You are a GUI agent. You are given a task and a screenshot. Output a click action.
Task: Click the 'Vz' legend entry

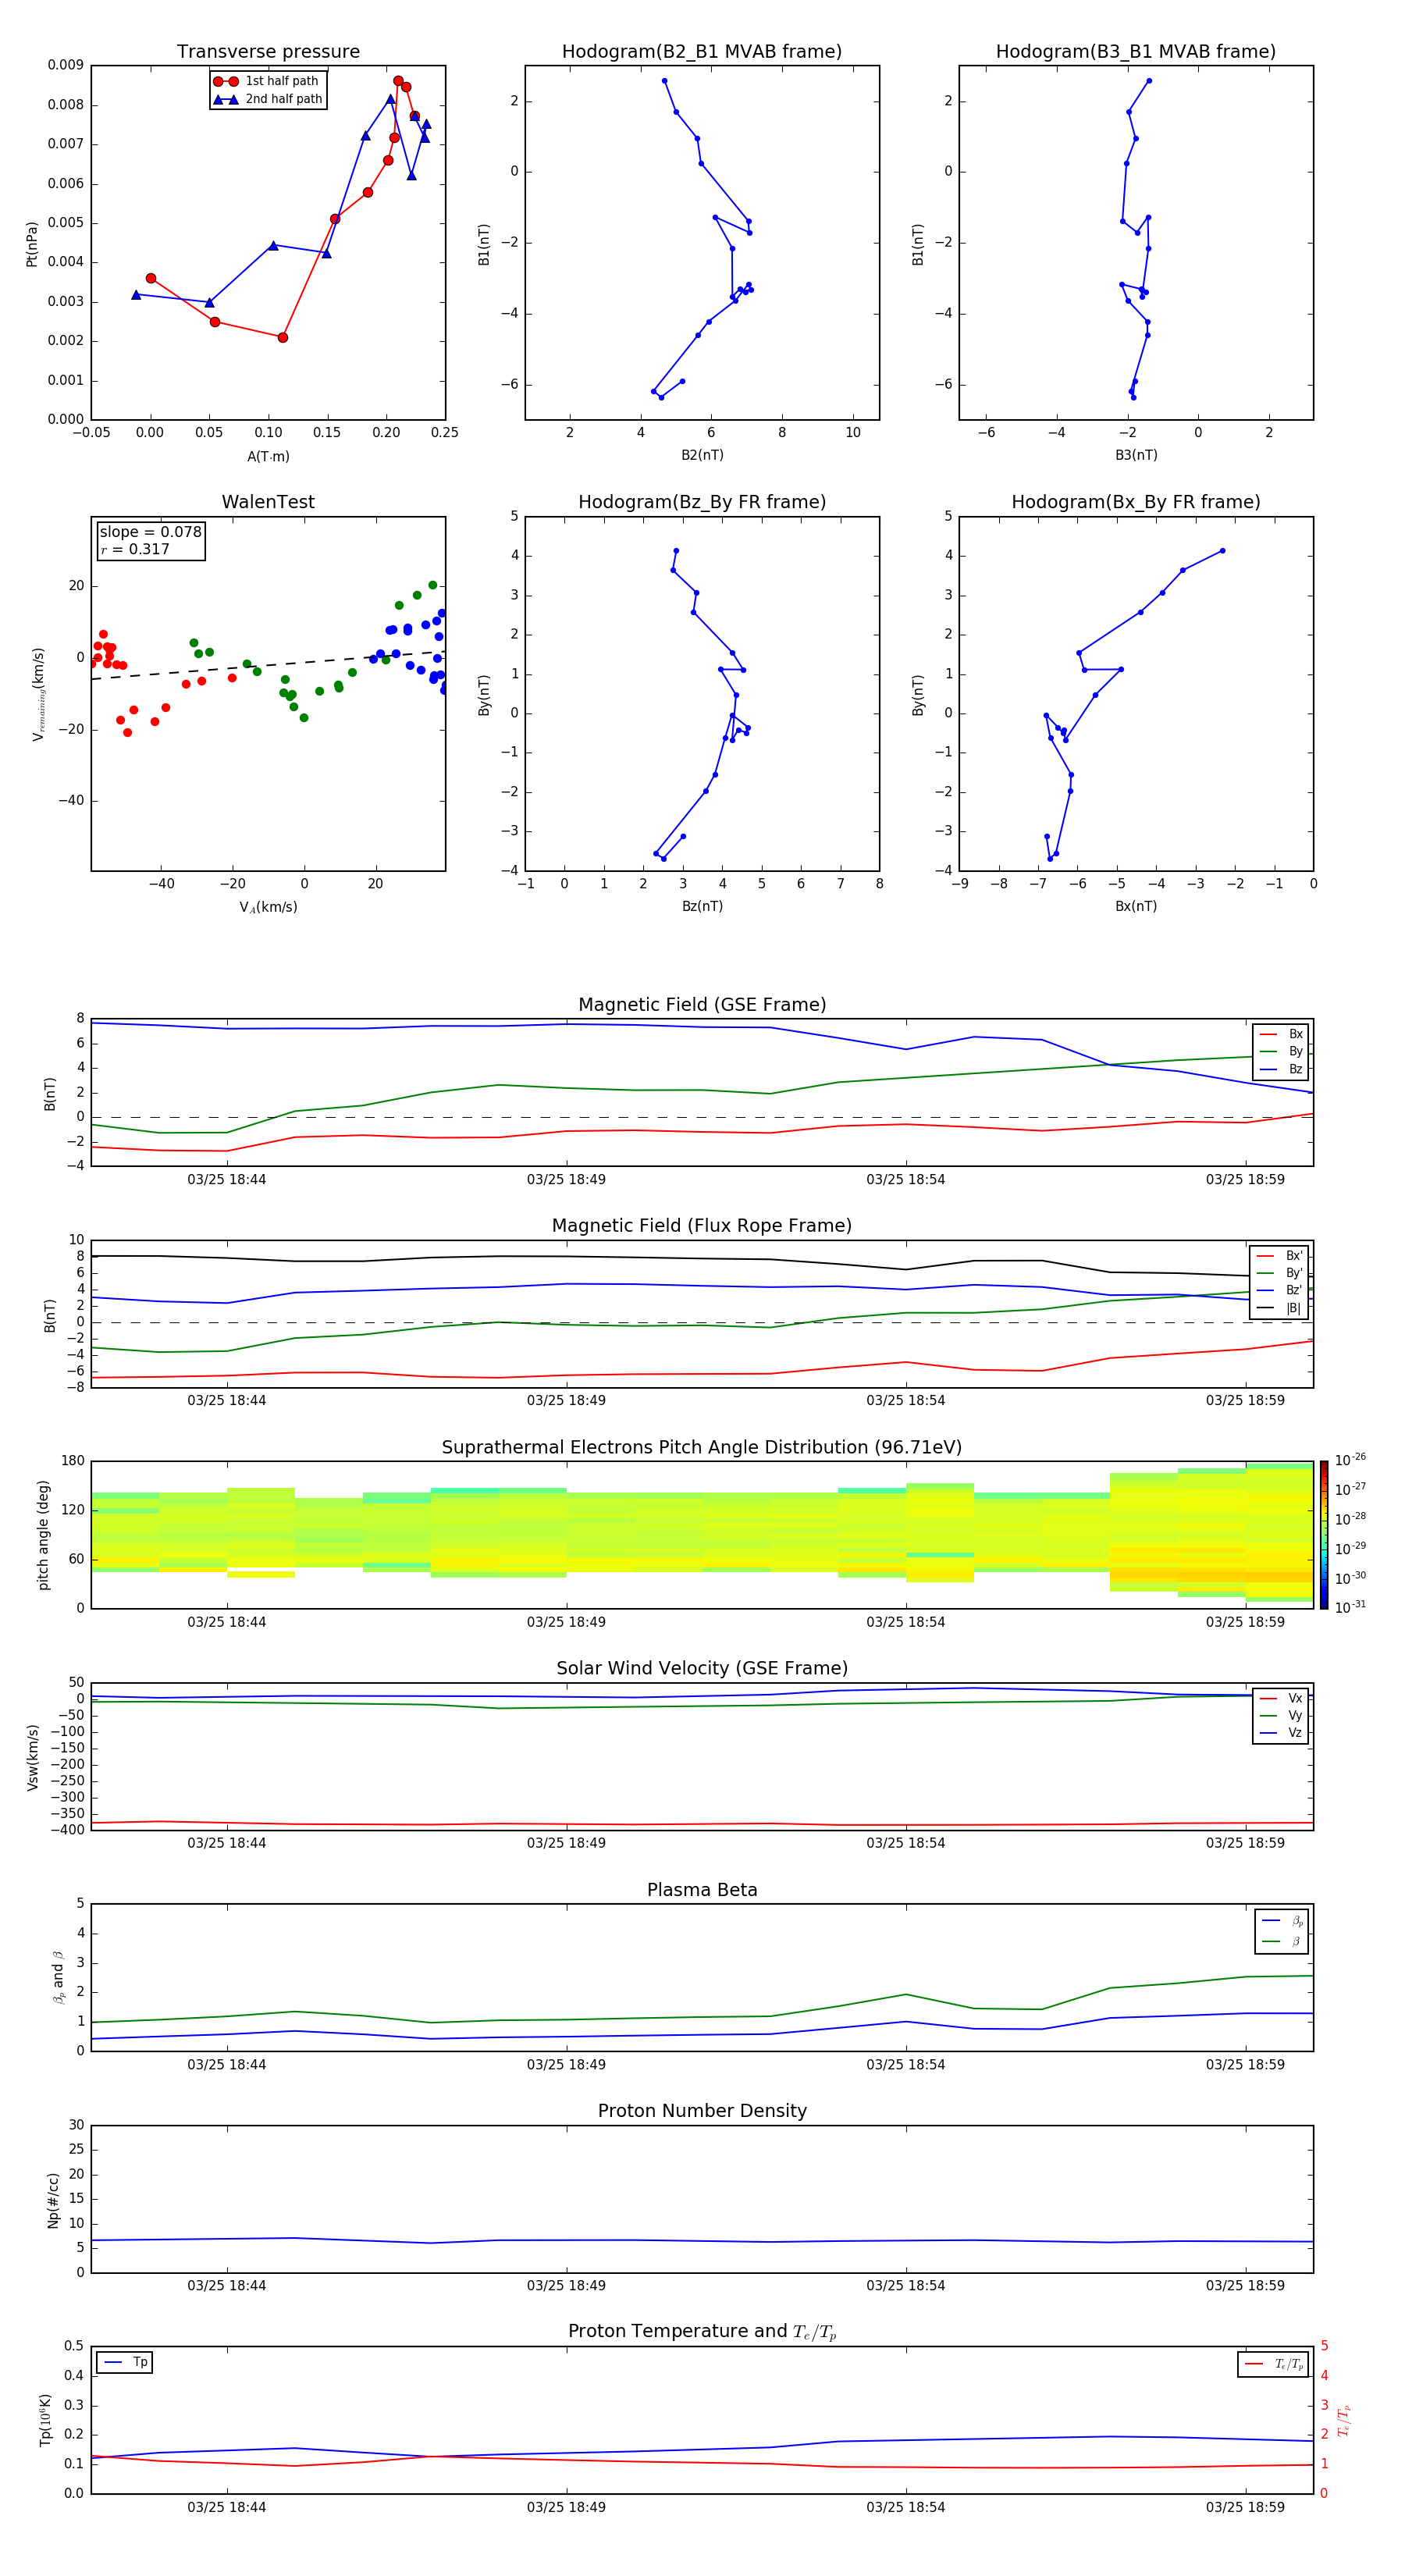click(x=1281, y=1733)
